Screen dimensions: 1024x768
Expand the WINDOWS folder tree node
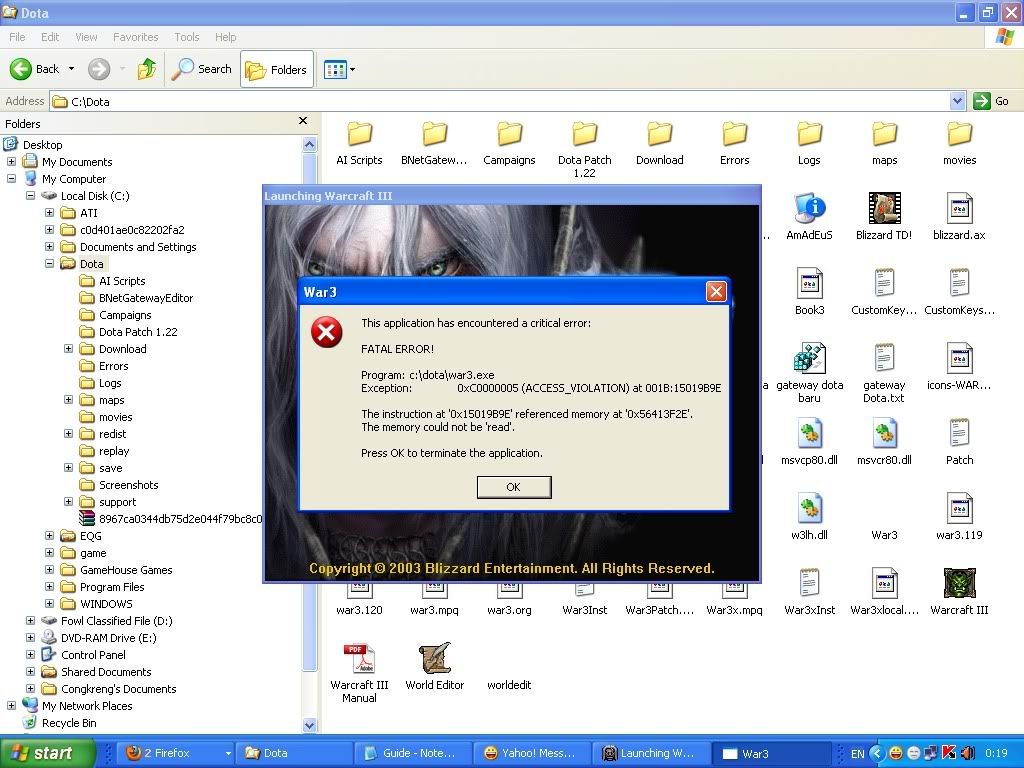(50, 603)
